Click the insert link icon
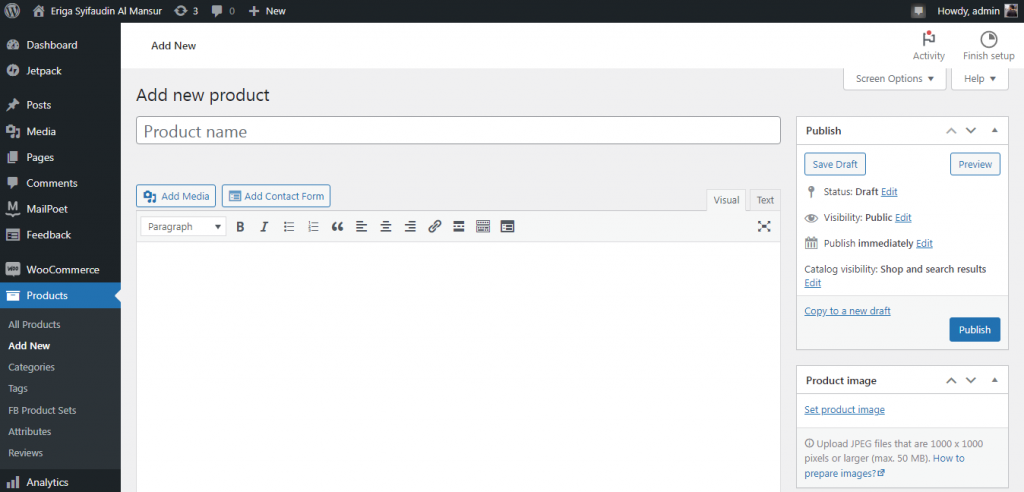 (434, 227)
